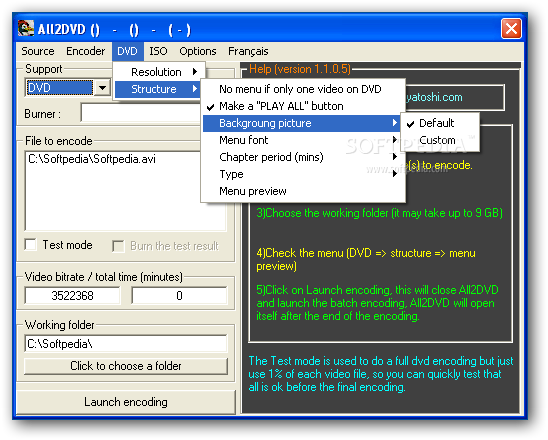Select Default background picture
Screen dimensions: 548x440
pos(440,123)
